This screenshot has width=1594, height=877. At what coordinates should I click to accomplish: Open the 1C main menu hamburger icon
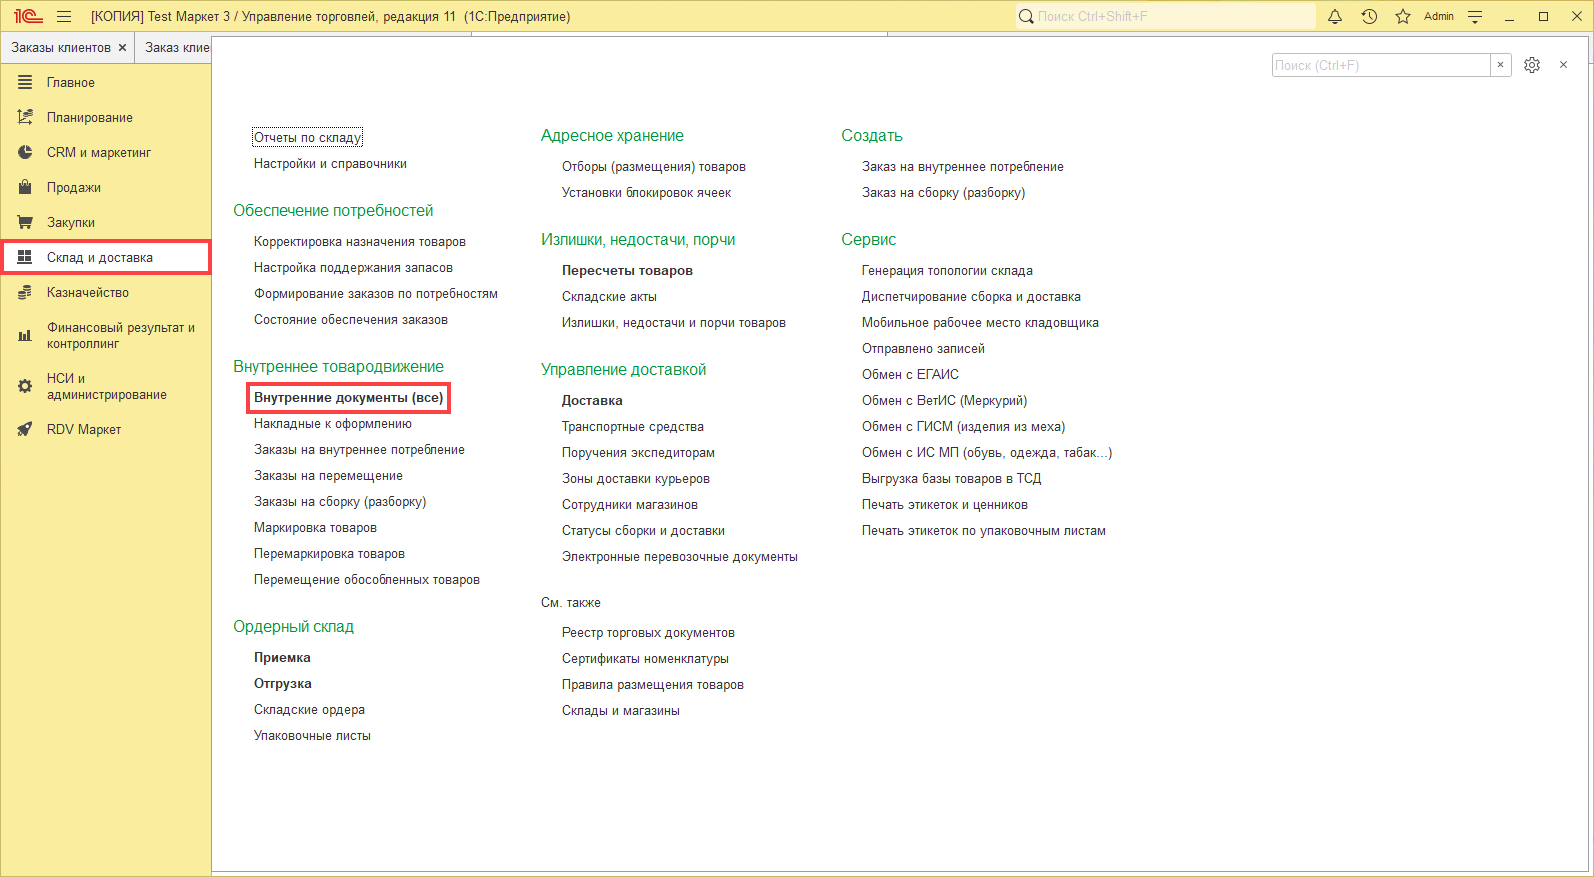[64, 16]
